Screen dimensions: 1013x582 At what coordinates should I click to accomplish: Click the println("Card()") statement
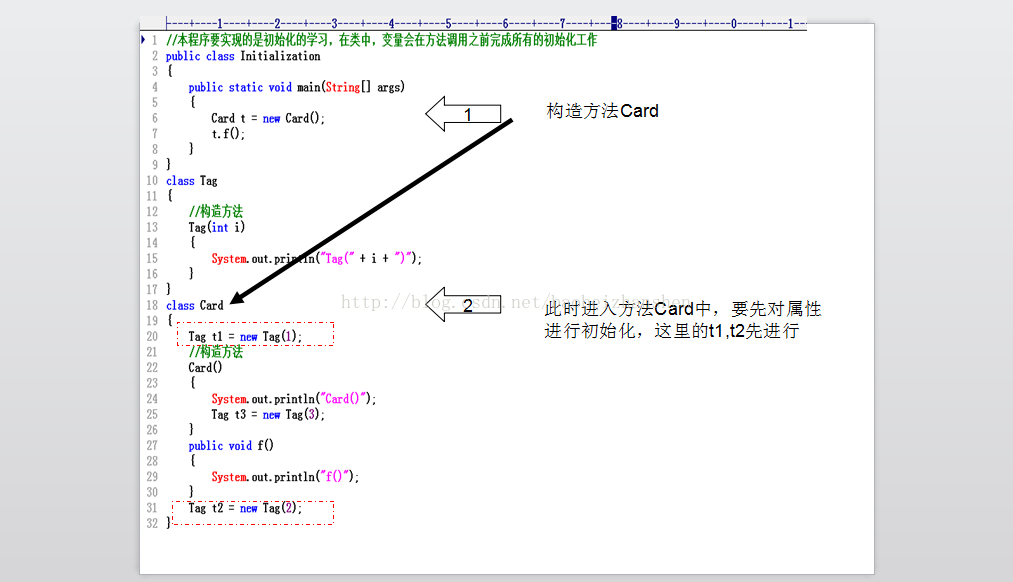pos(294,399)
